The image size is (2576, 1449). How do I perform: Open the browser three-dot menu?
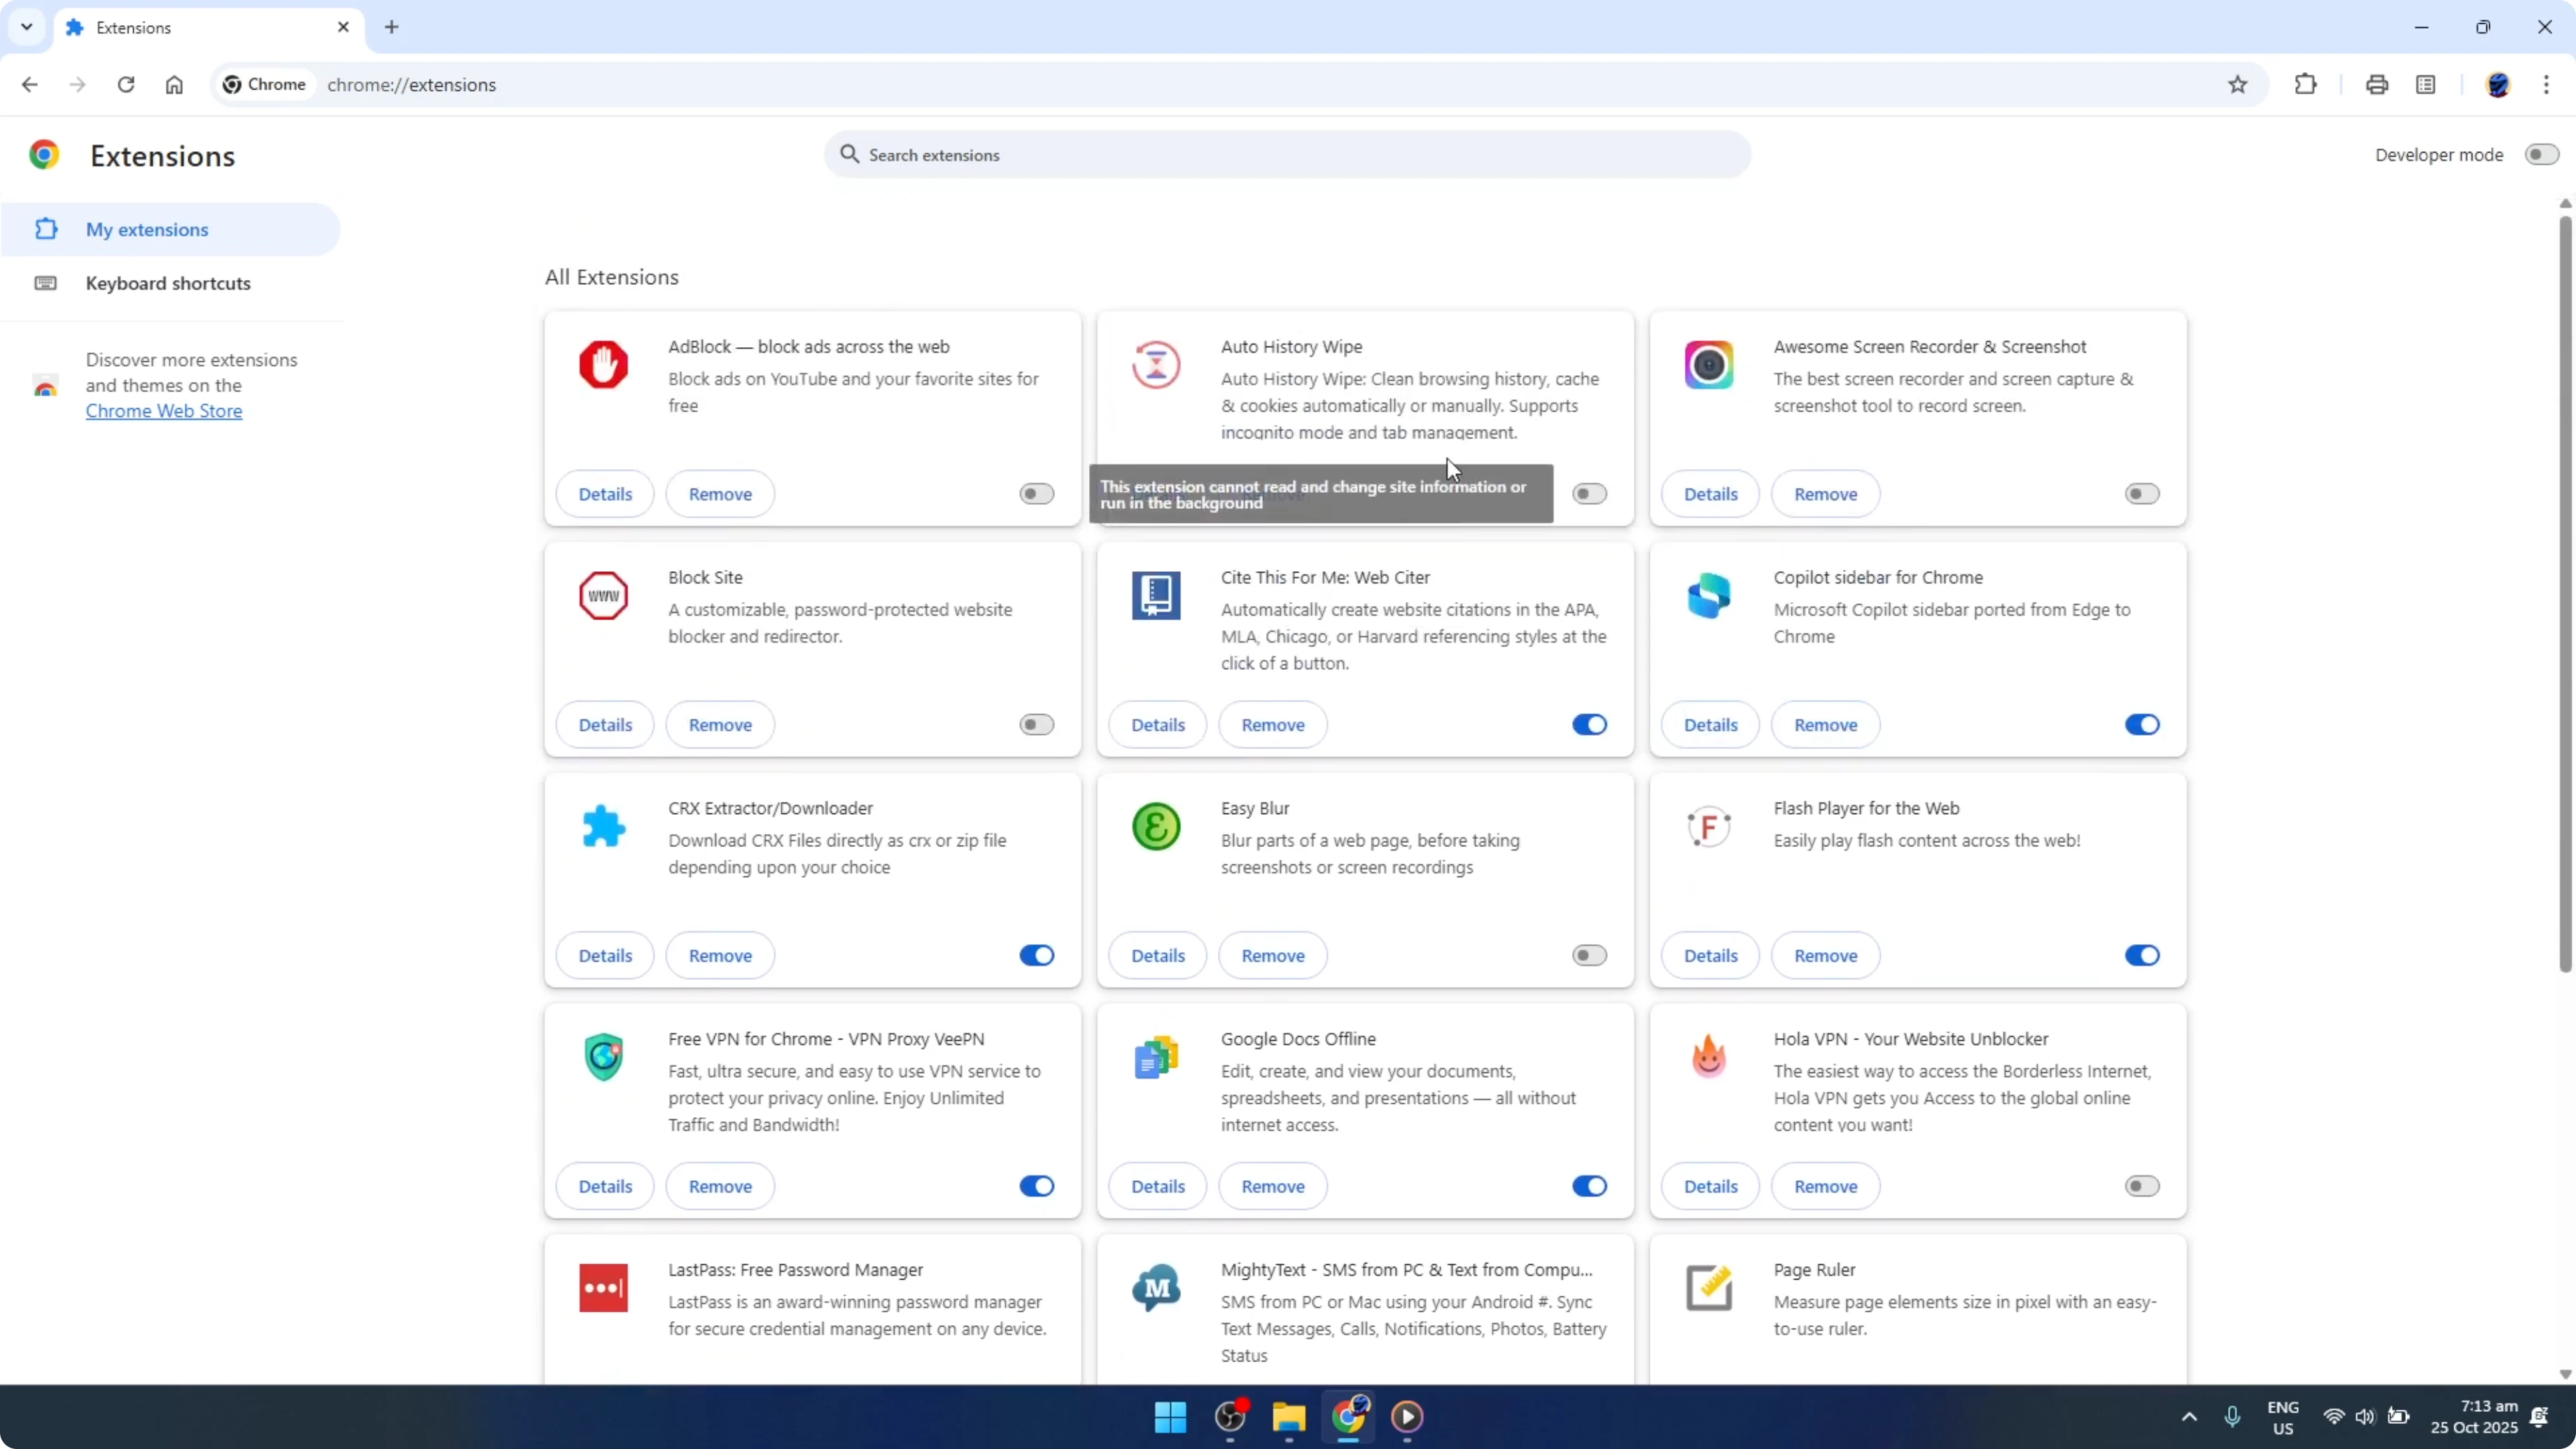point(2549,84)
